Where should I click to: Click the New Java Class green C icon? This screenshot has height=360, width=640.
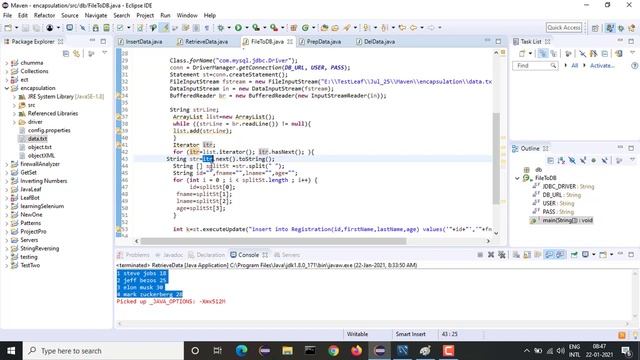tap(305, 28)
